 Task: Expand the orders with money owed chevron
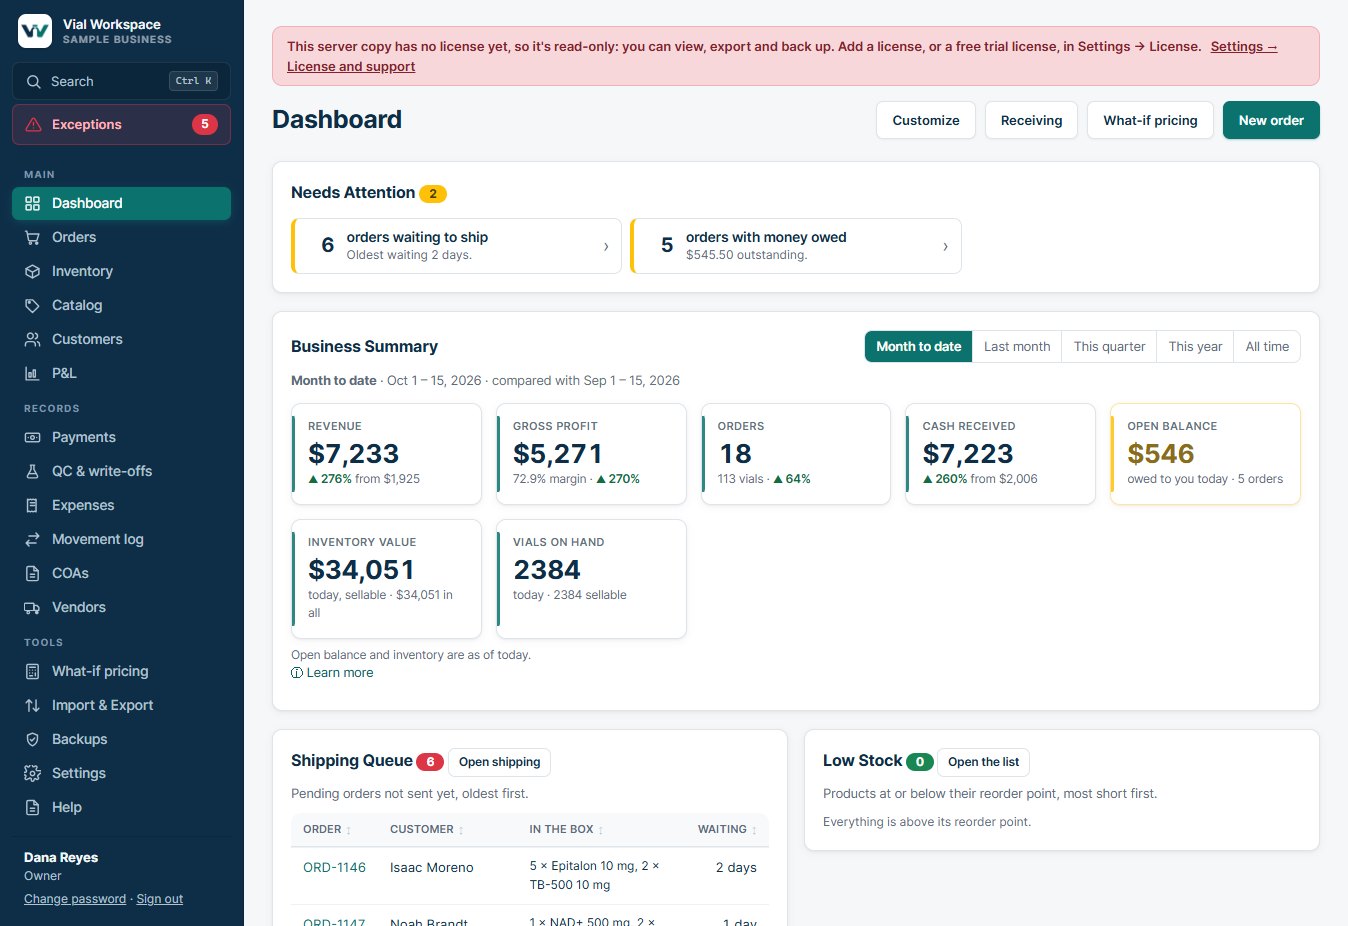tap(945, 246)
